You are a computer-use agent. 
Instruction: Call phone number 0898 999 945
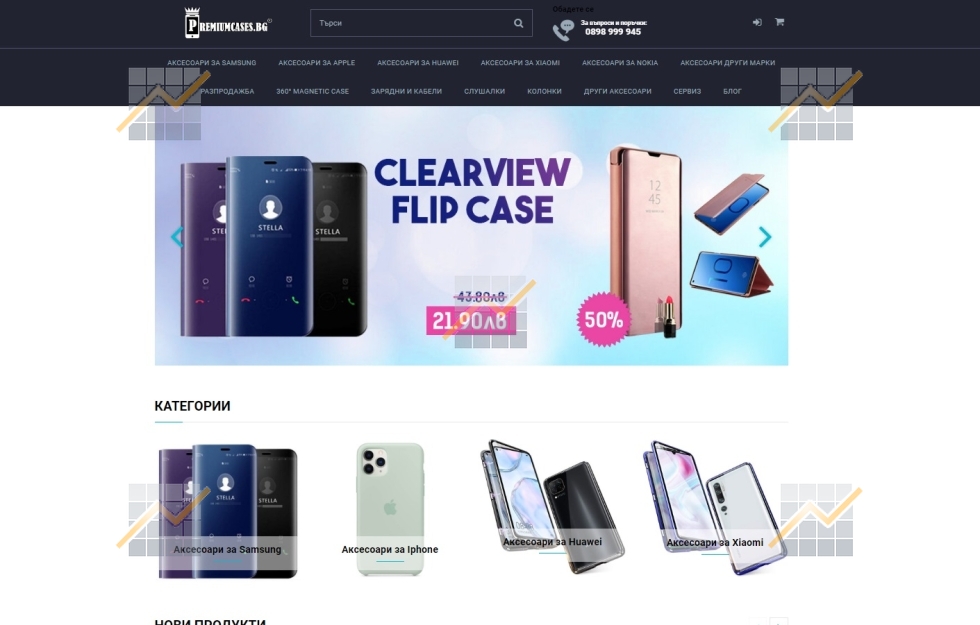612,32
